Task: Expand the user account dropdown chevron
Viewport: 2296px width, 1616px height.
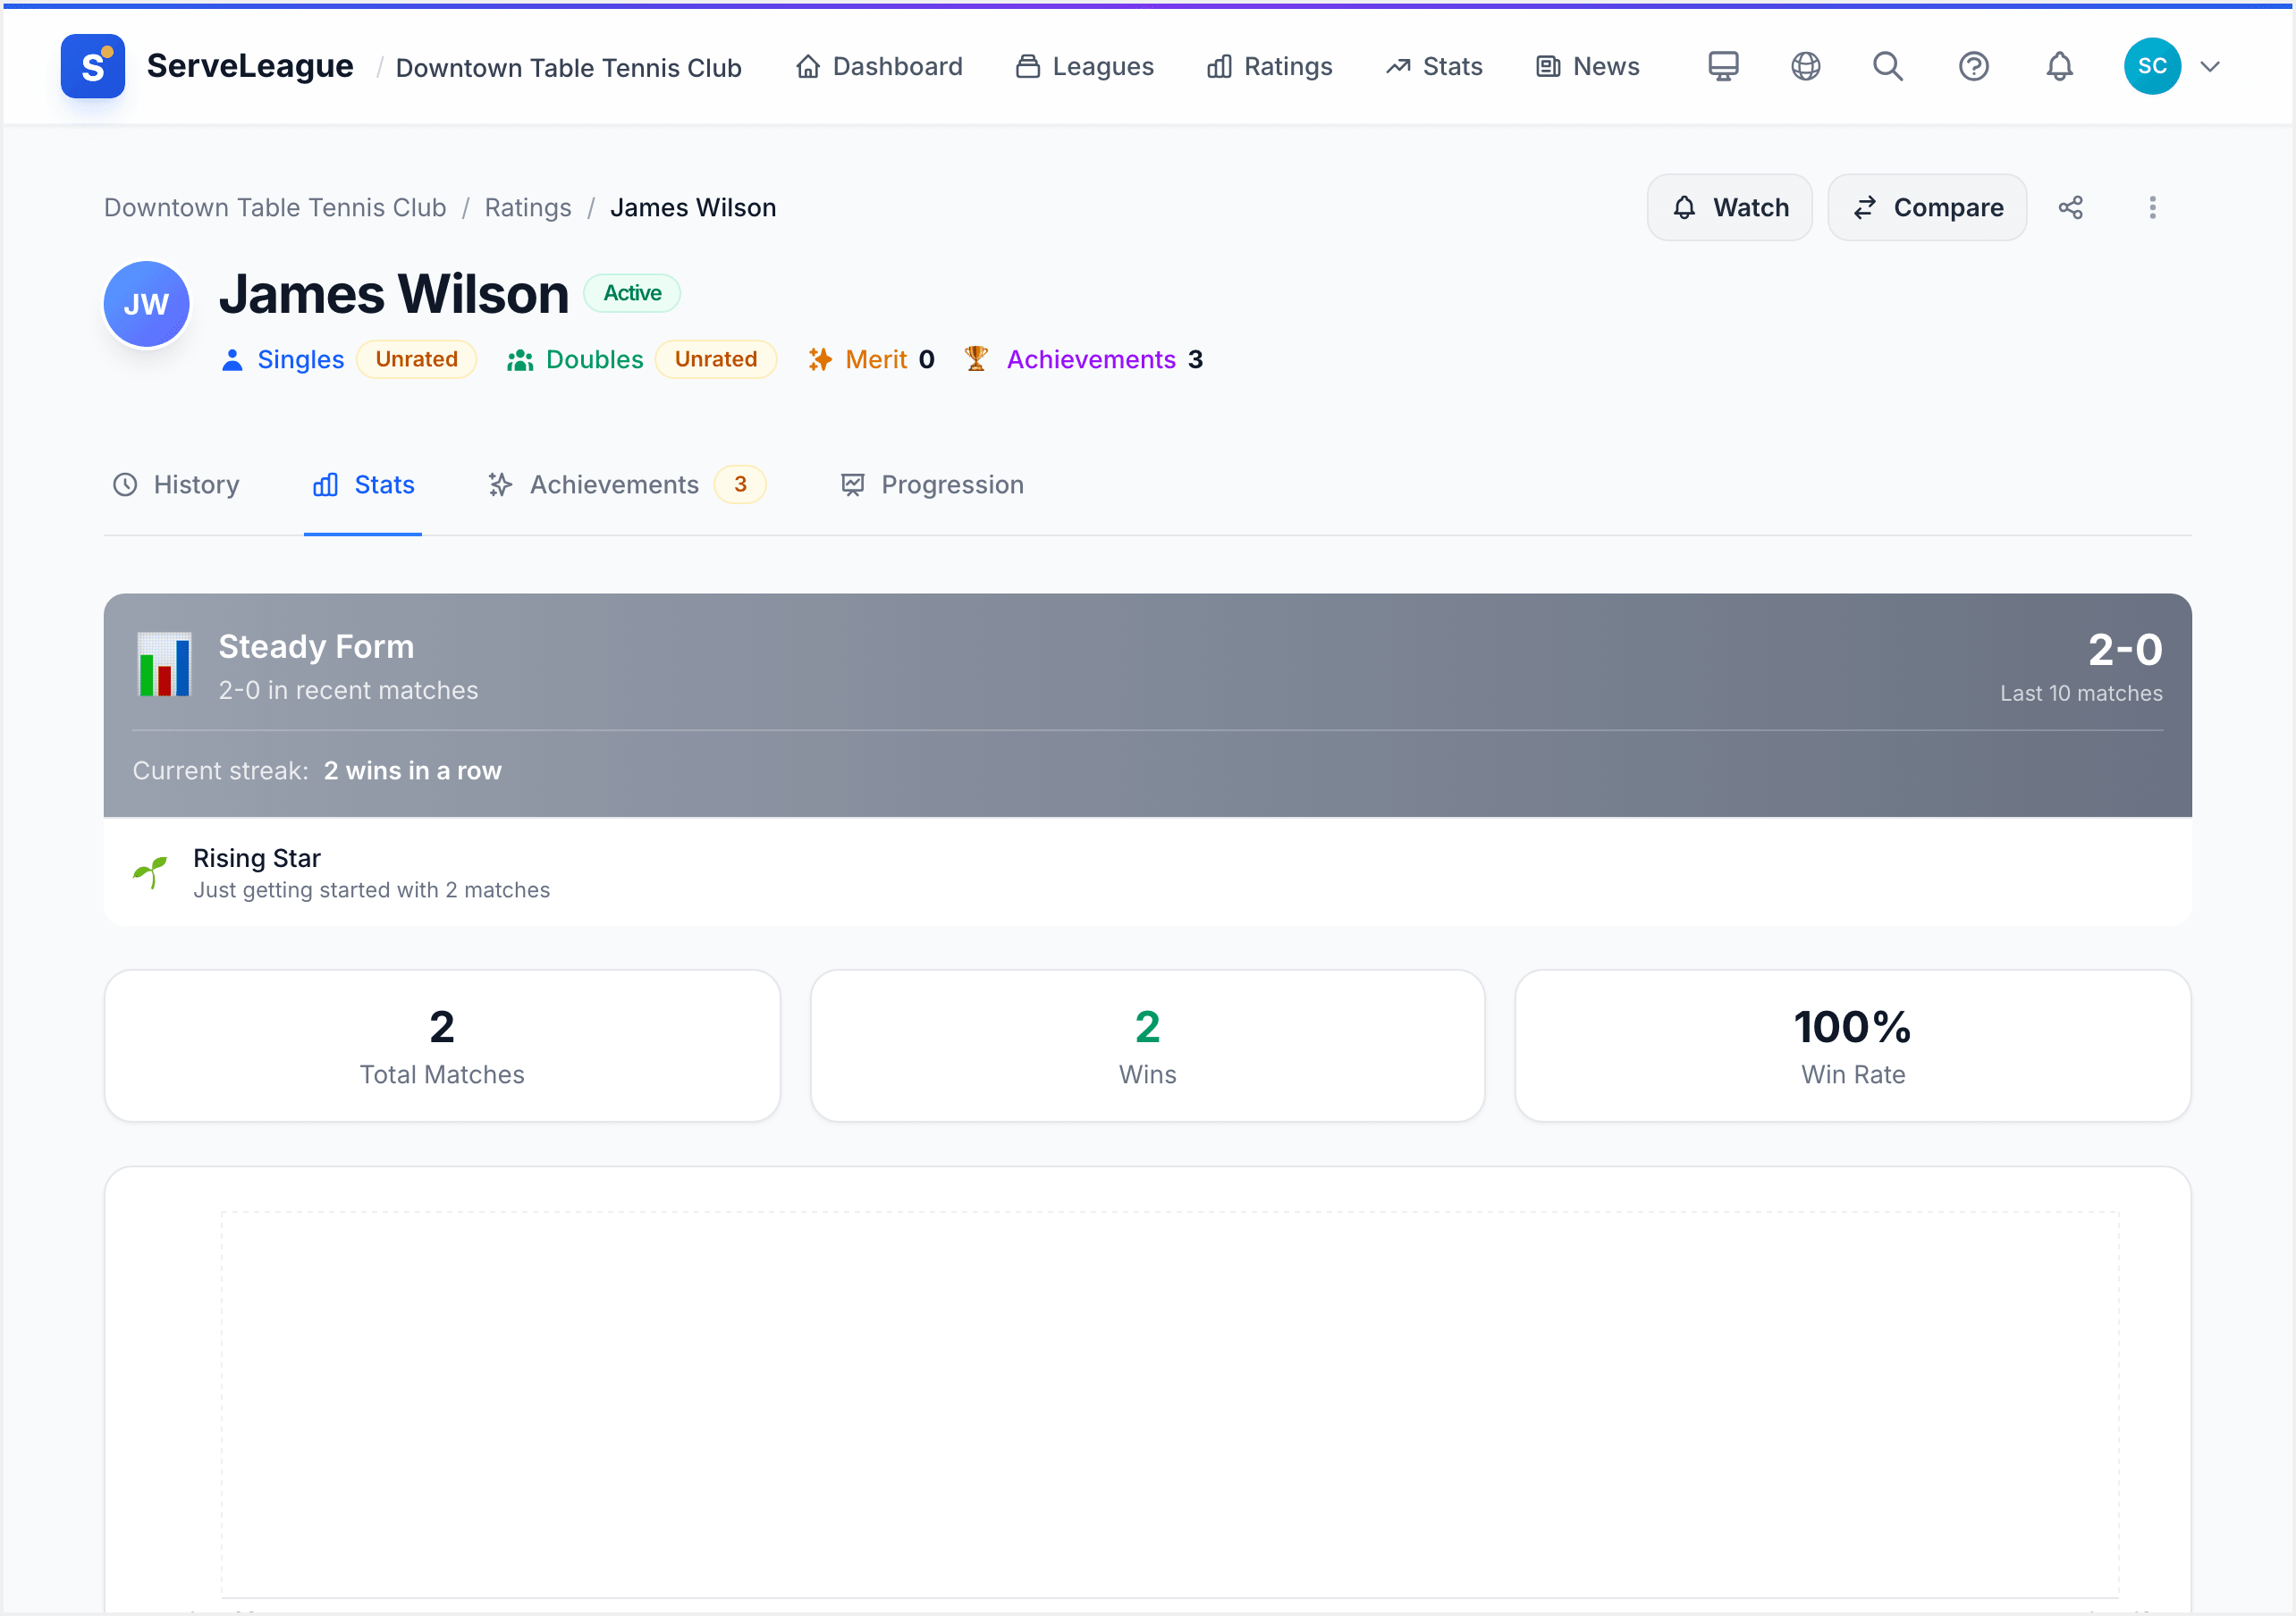Action: (x=2210, y=66)
